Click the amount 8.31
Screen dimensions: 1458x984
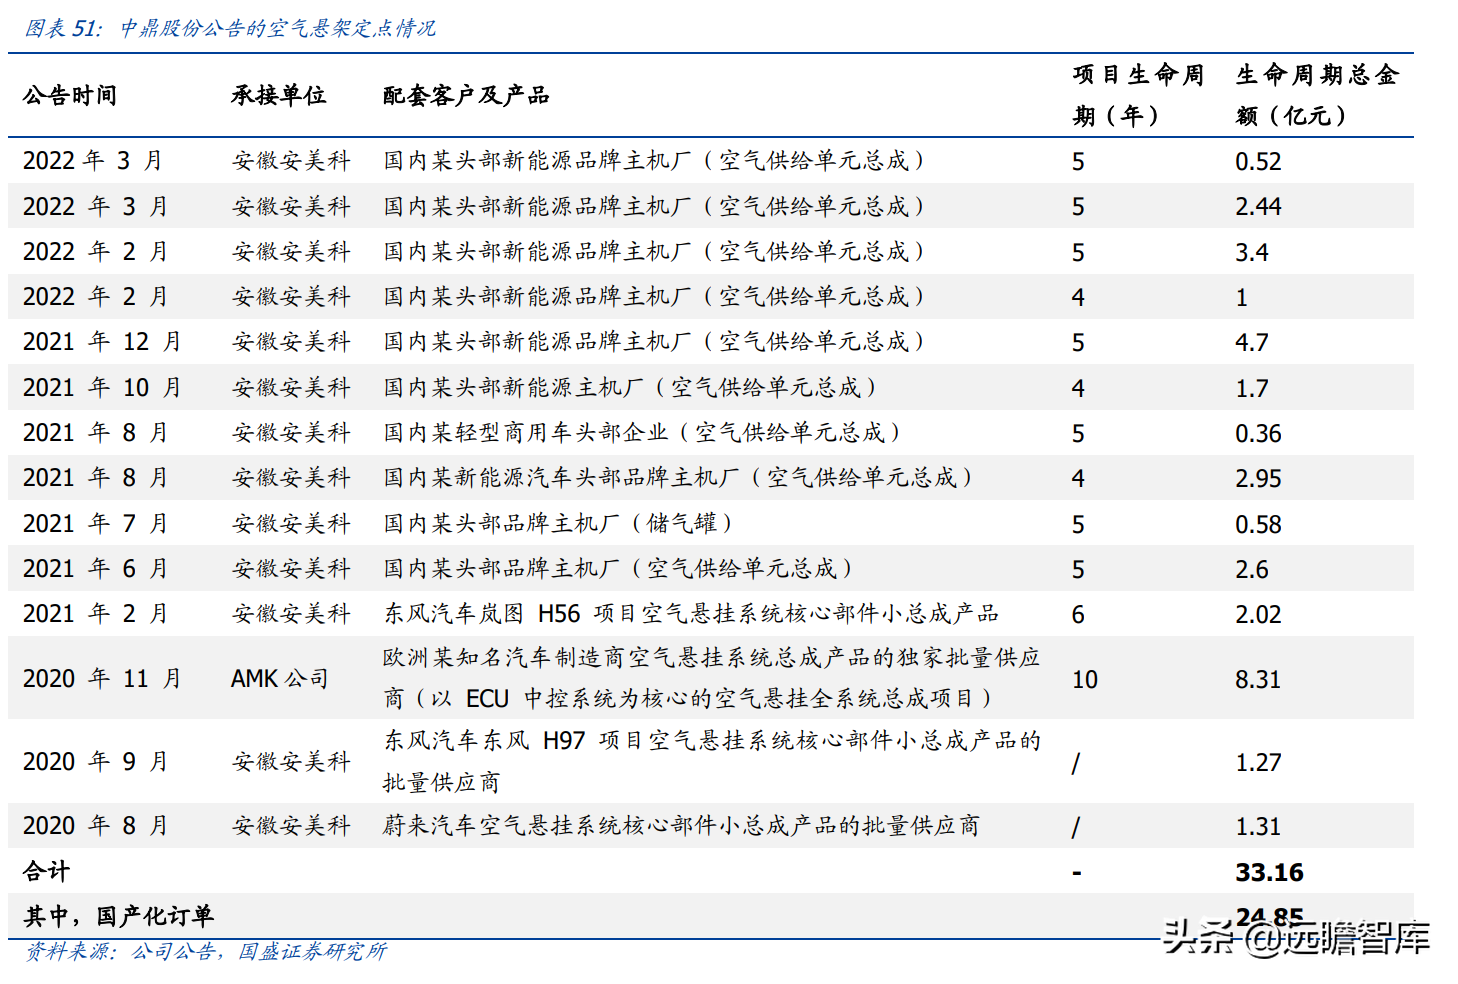pos(1258,680)
